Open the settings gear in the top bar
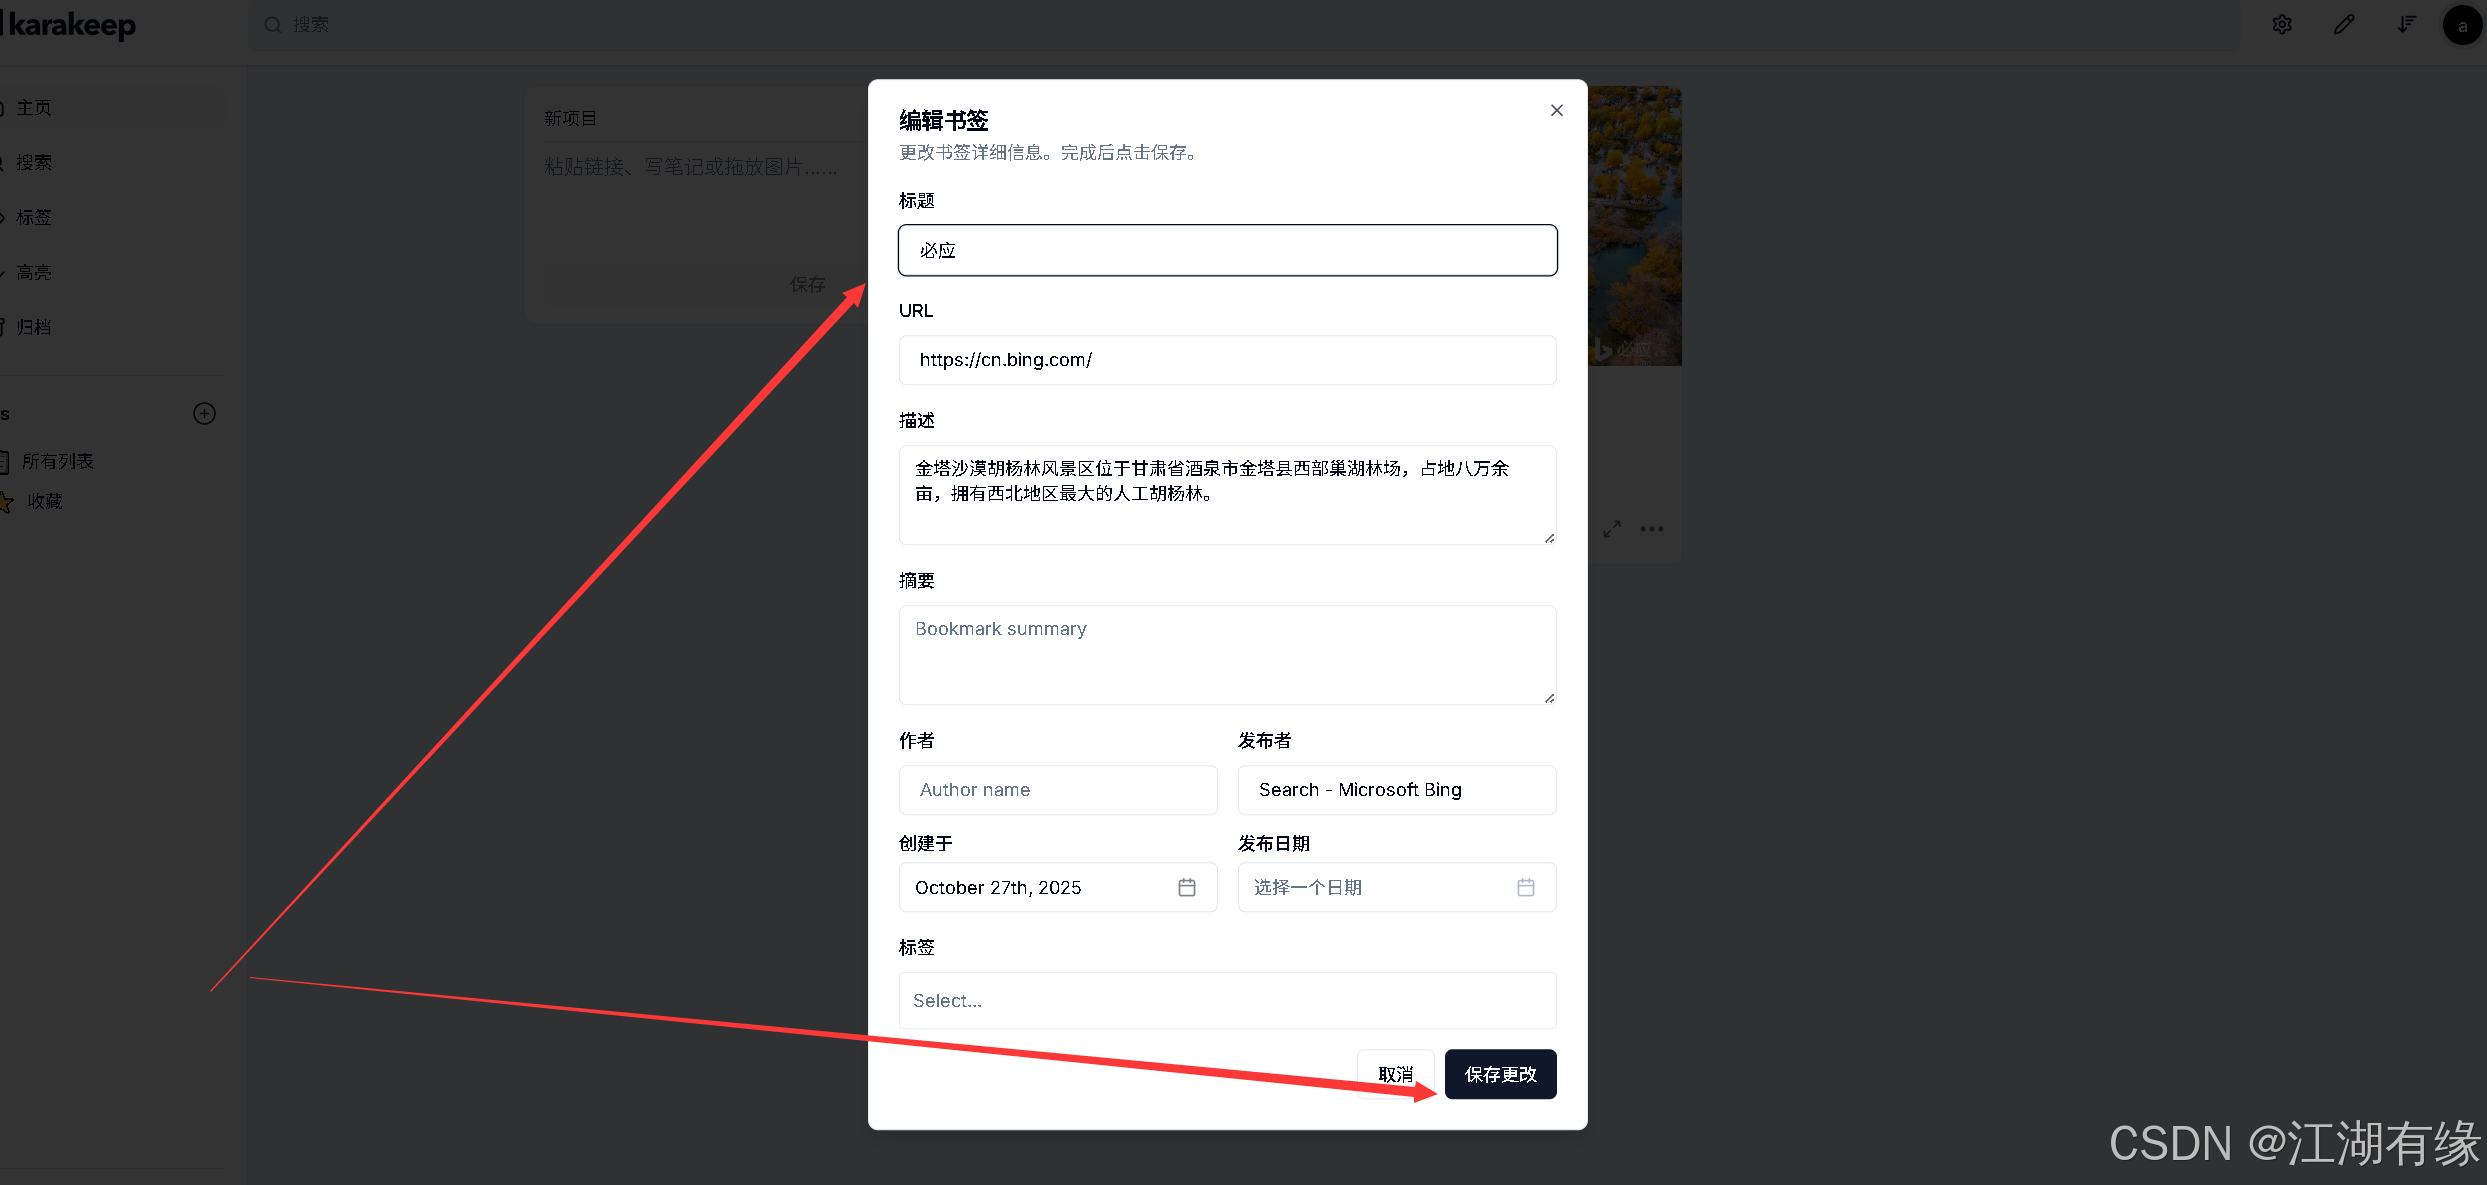This screenshot has width=2487, height=1185. 2283,23
